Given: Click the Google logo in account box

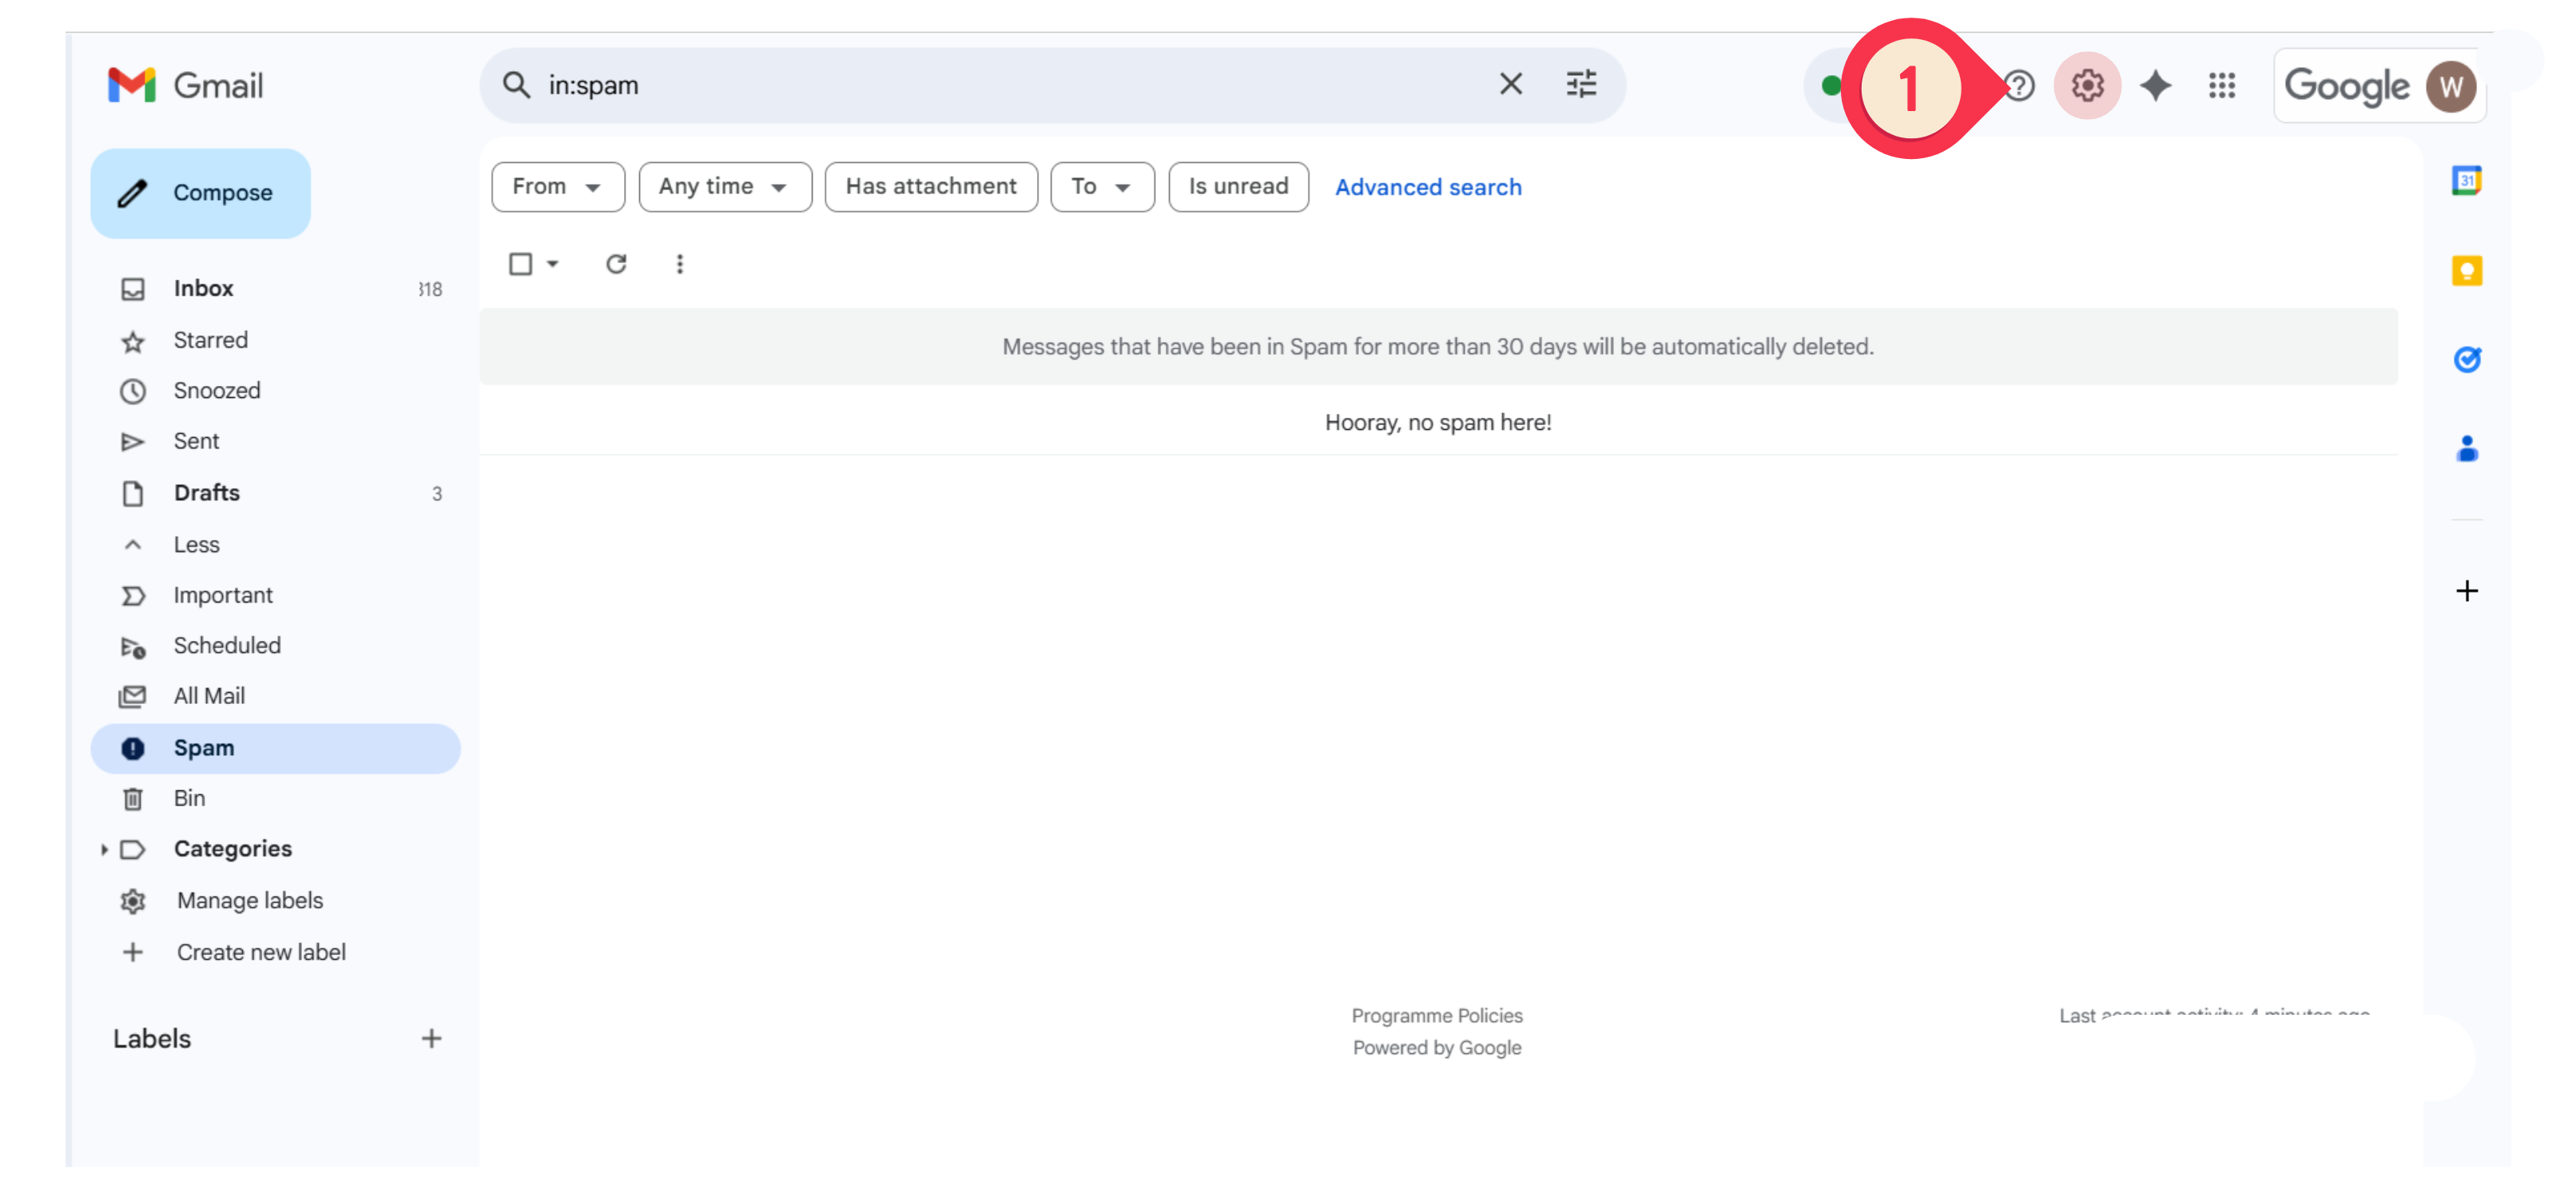Looking at the screenshot, I should pos(2346,87).
